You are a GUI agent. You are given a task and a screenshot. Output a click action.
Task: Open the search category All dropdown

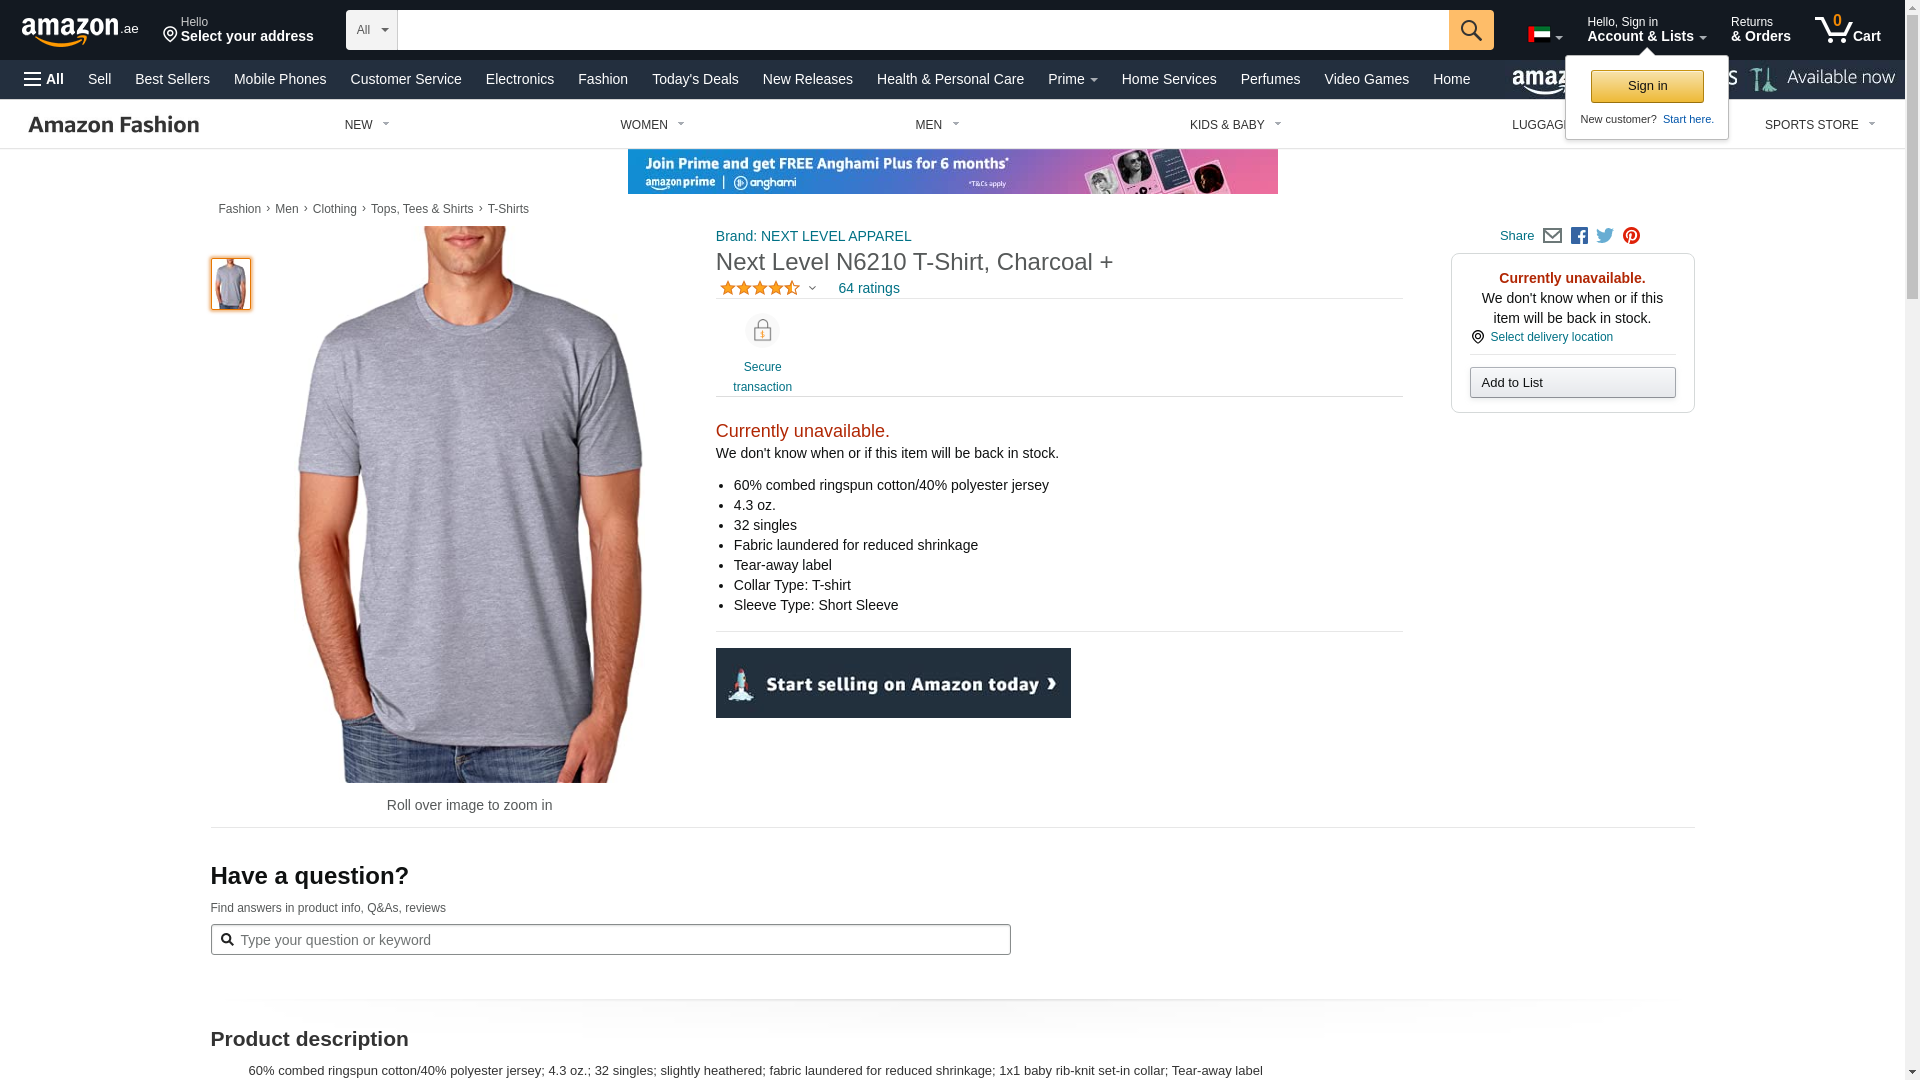click(371, 30)
